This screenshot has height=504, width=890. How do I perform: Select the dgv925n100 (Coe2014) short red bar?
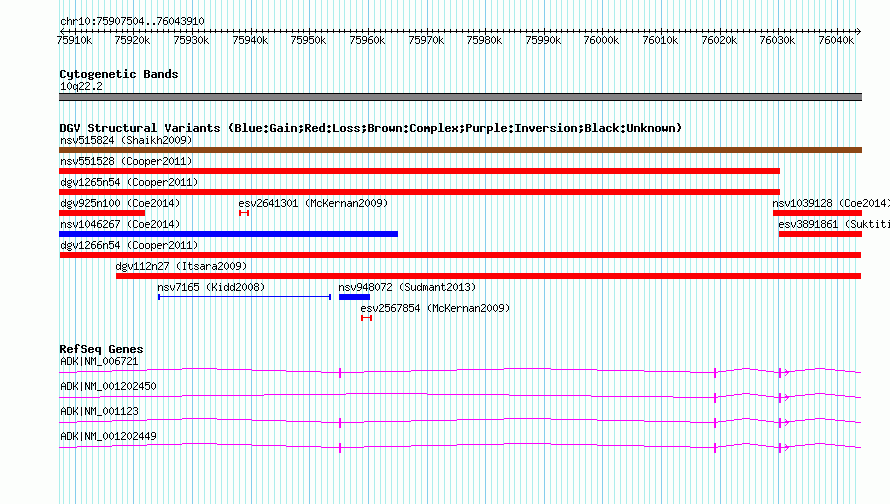102,213
